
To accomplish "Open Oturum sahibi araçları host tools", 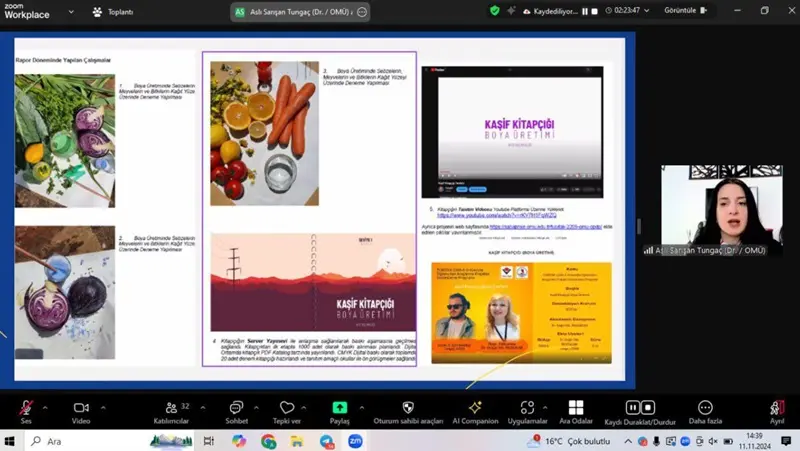I will pos(407,409).
